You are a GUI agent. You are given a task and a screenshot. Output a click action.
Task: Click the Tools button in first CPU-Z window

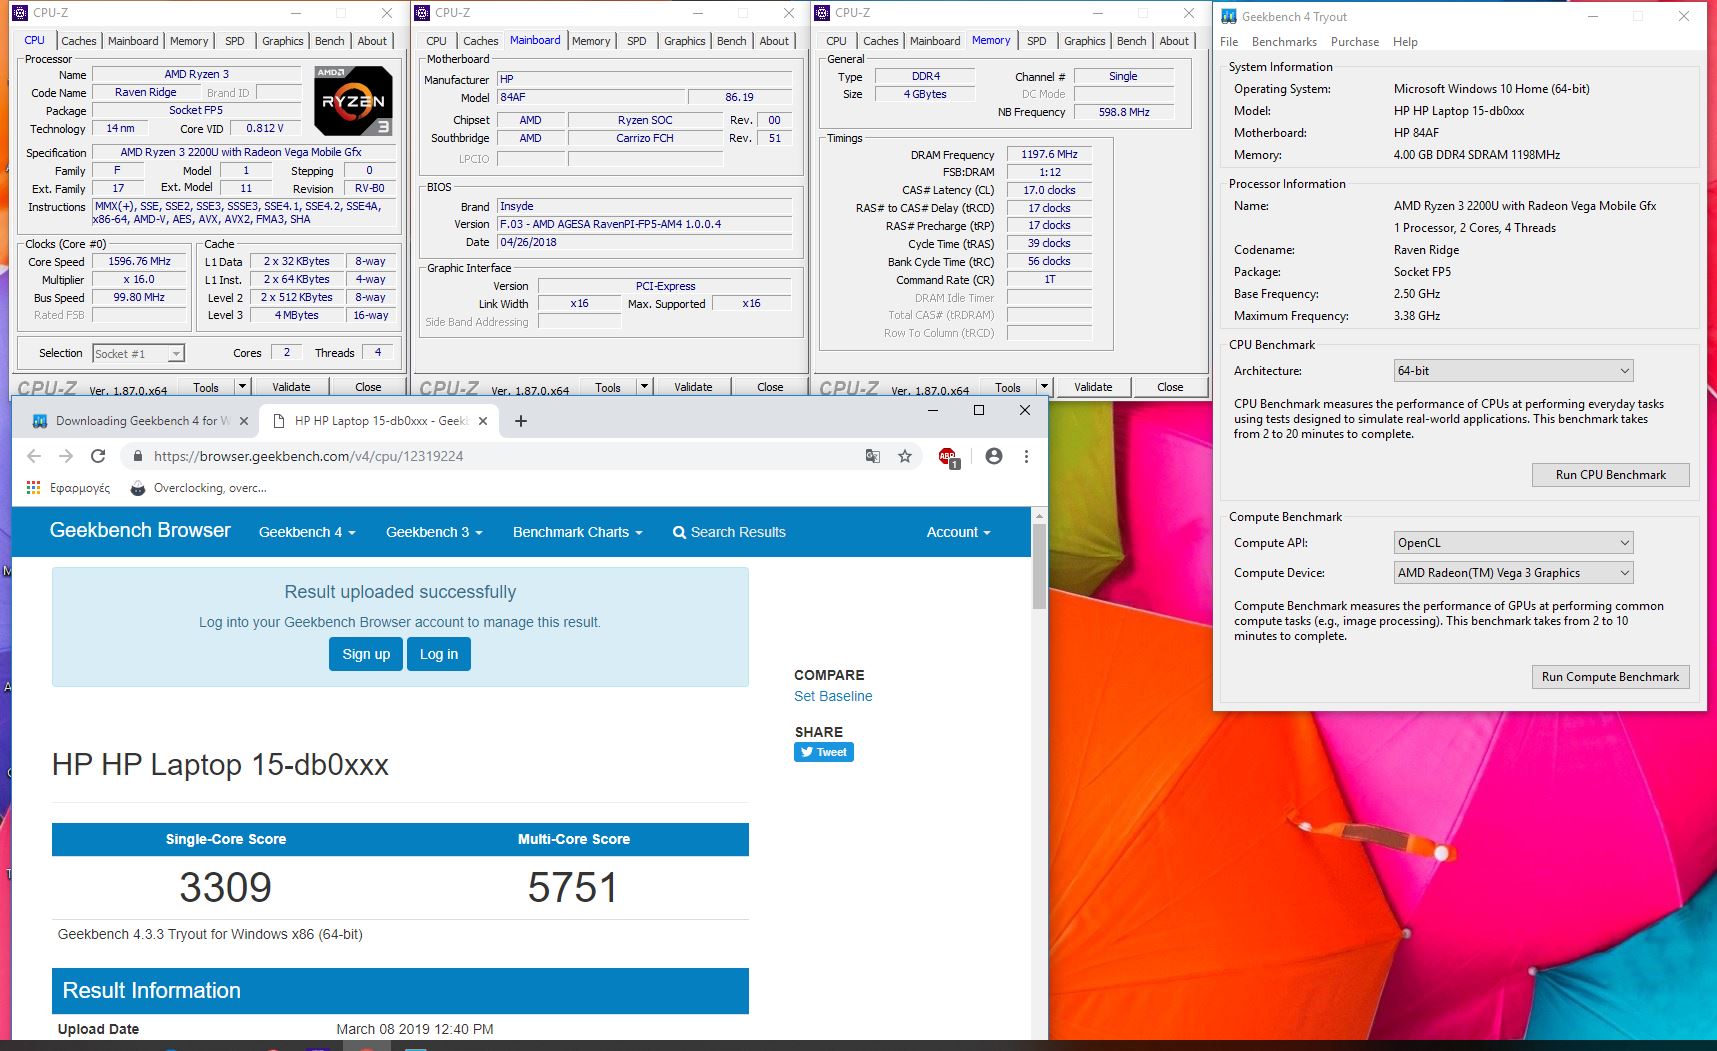[x=206, y=387]
